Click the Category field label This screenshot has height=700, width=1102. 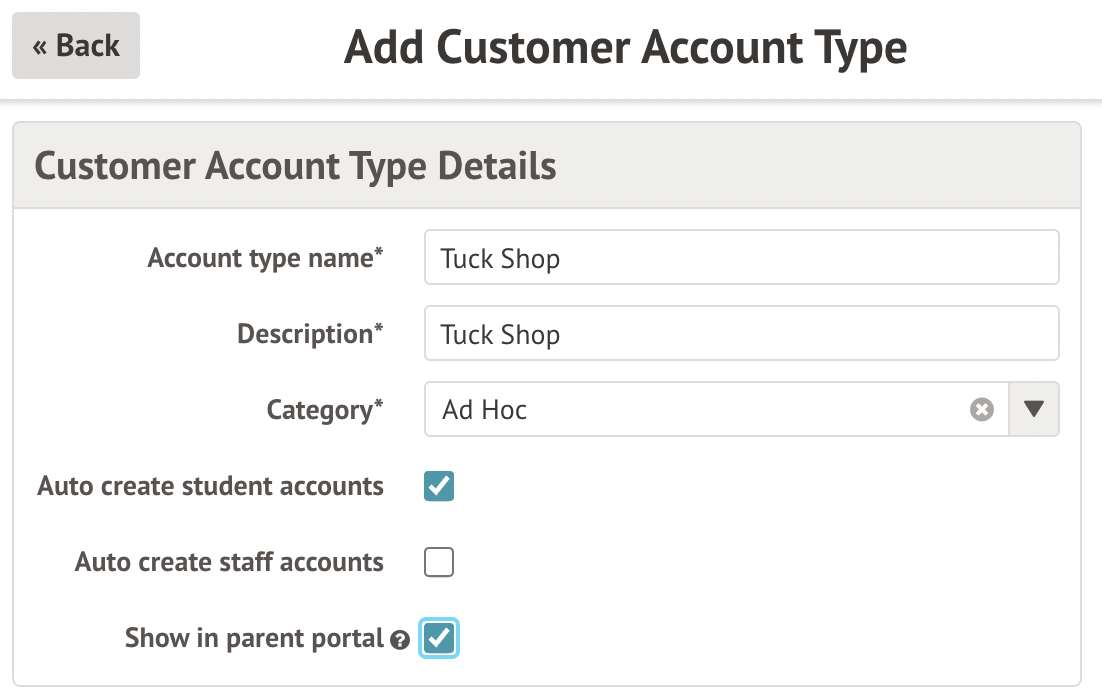point(319,410)
